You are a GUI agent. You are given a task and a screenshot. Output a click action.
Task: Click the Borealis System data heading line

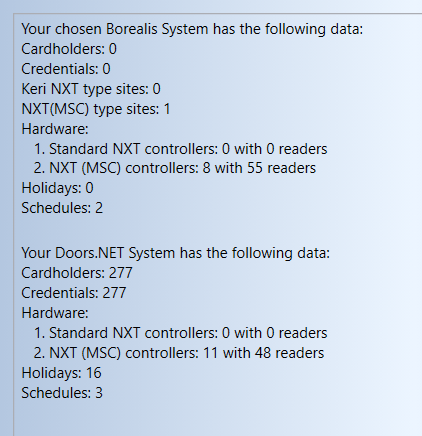(x=192, y=29)
